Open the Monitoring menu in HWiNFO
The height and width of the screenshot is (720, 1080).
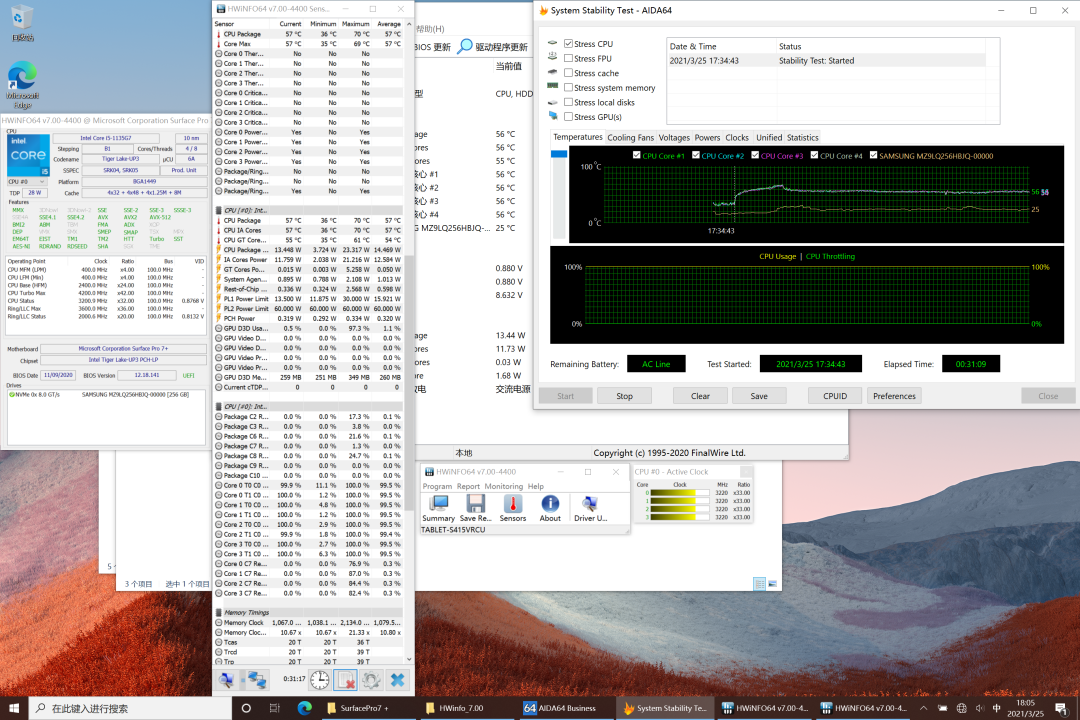tap(504, 487)
